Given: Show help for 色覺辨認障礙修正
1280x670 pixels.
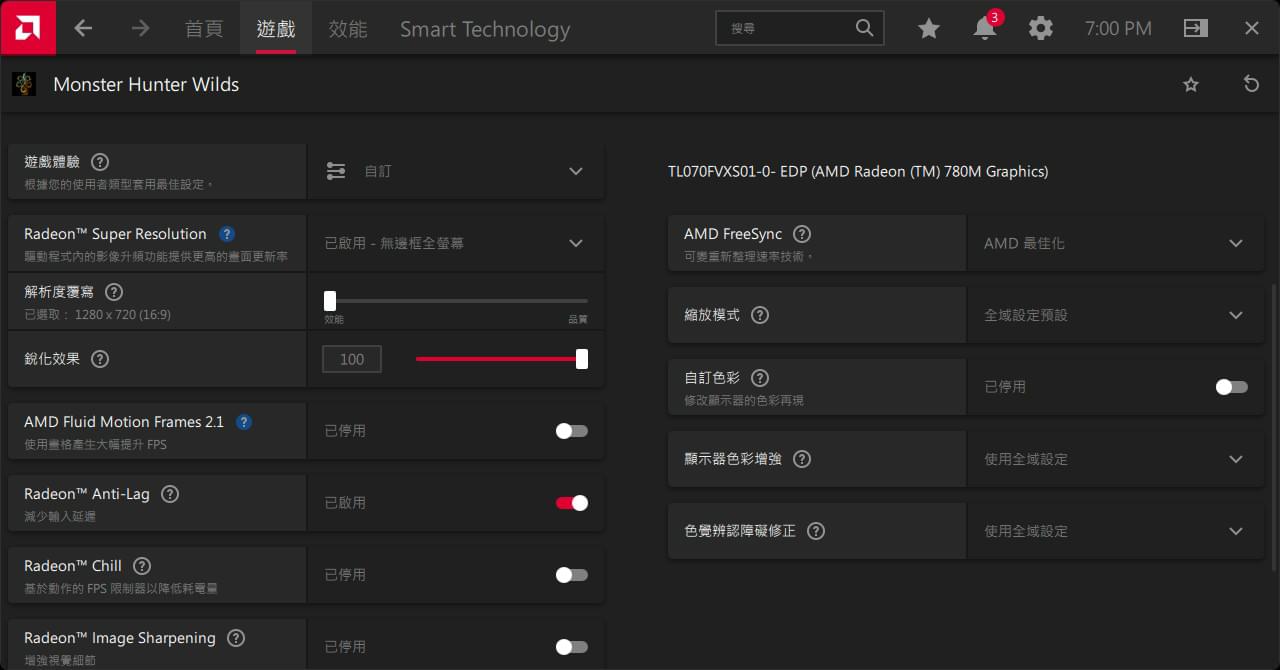Looking at the screenshot, I should pyautogui.click(x=816, y=531).
